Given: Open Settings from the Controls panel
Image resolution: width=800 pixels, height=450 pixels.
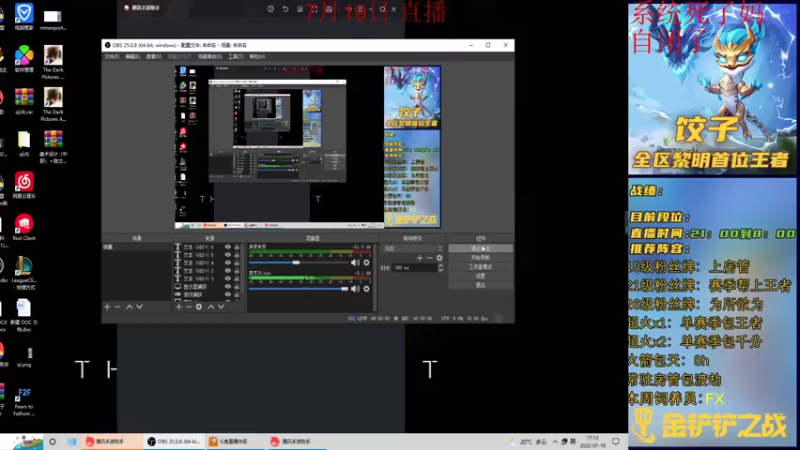Looking at the screenshot, I should (480, 276).
